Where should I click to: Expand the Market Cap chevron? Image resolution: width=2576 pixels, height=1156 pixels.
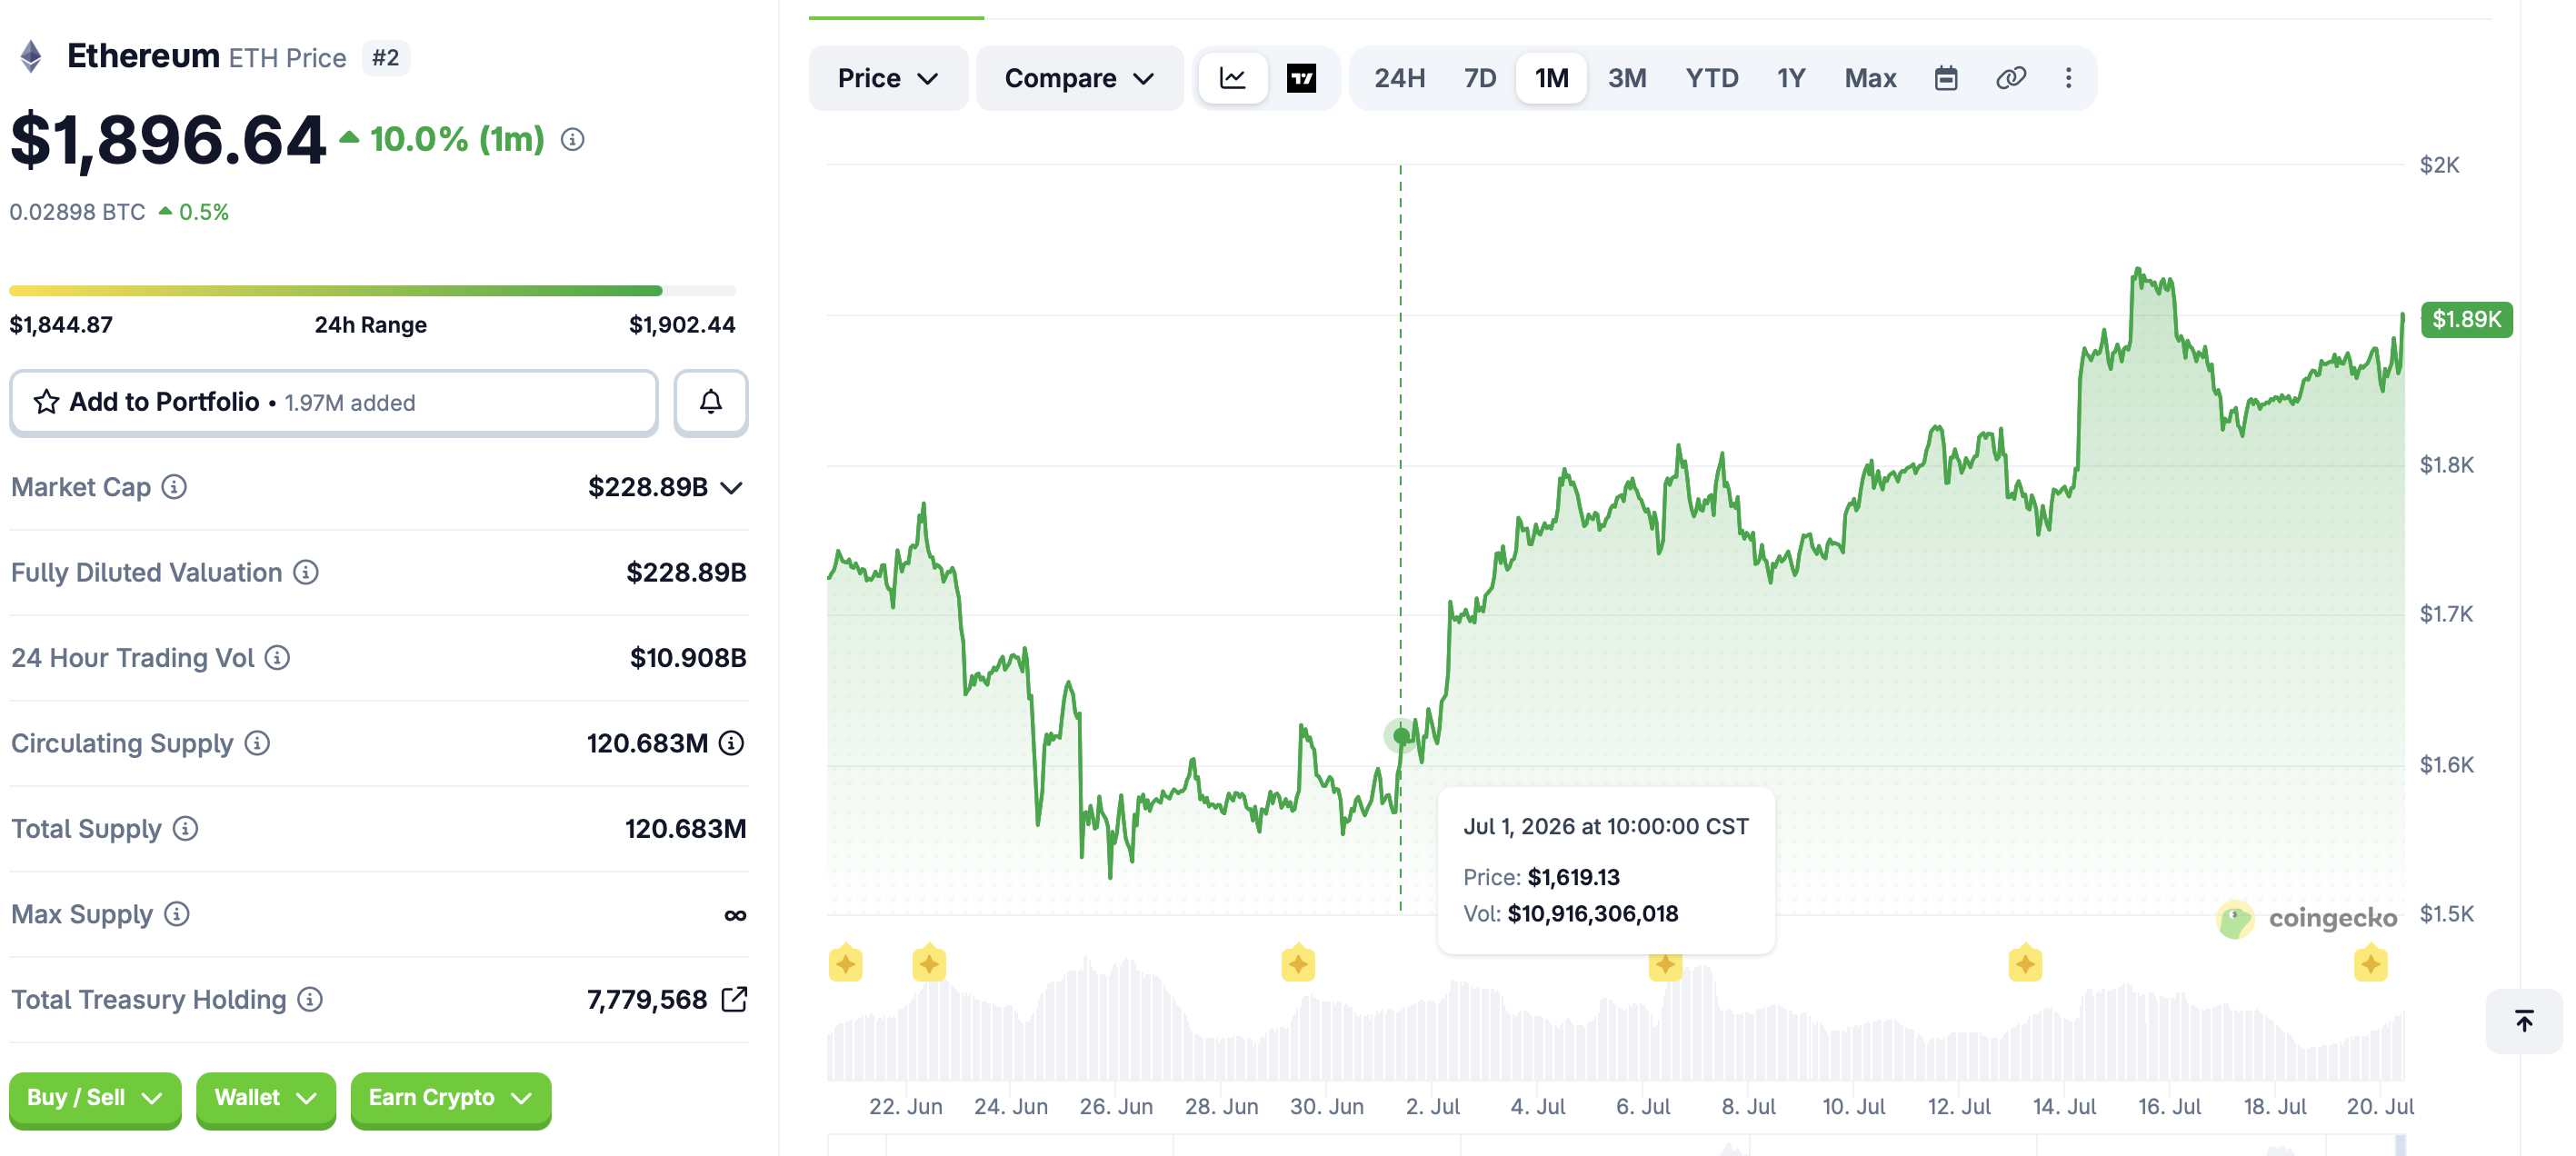[732, 488]
